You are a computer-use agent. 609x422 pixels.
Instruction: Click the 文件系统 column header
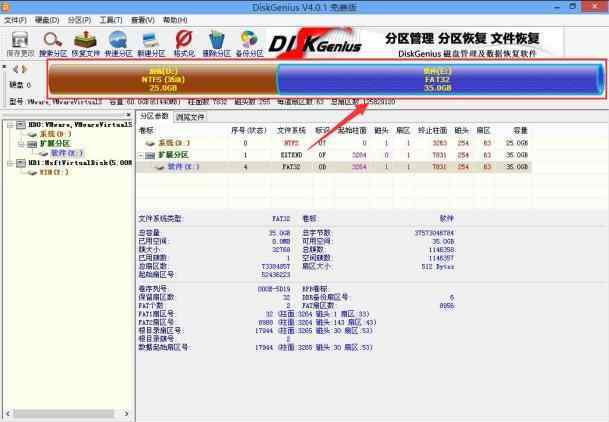(x=291, y=131)
